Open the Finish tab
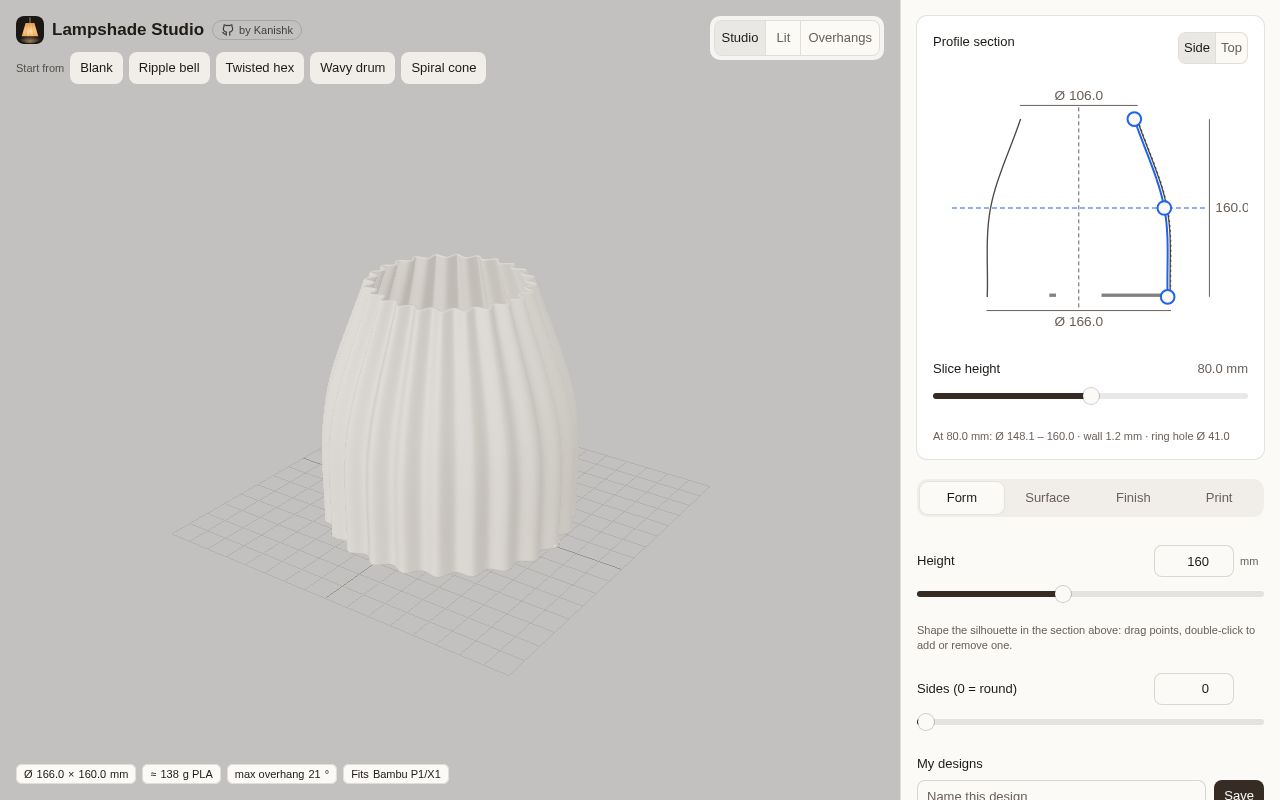The height and width of the screenshot is (800, 1280). pos(1133,498)
